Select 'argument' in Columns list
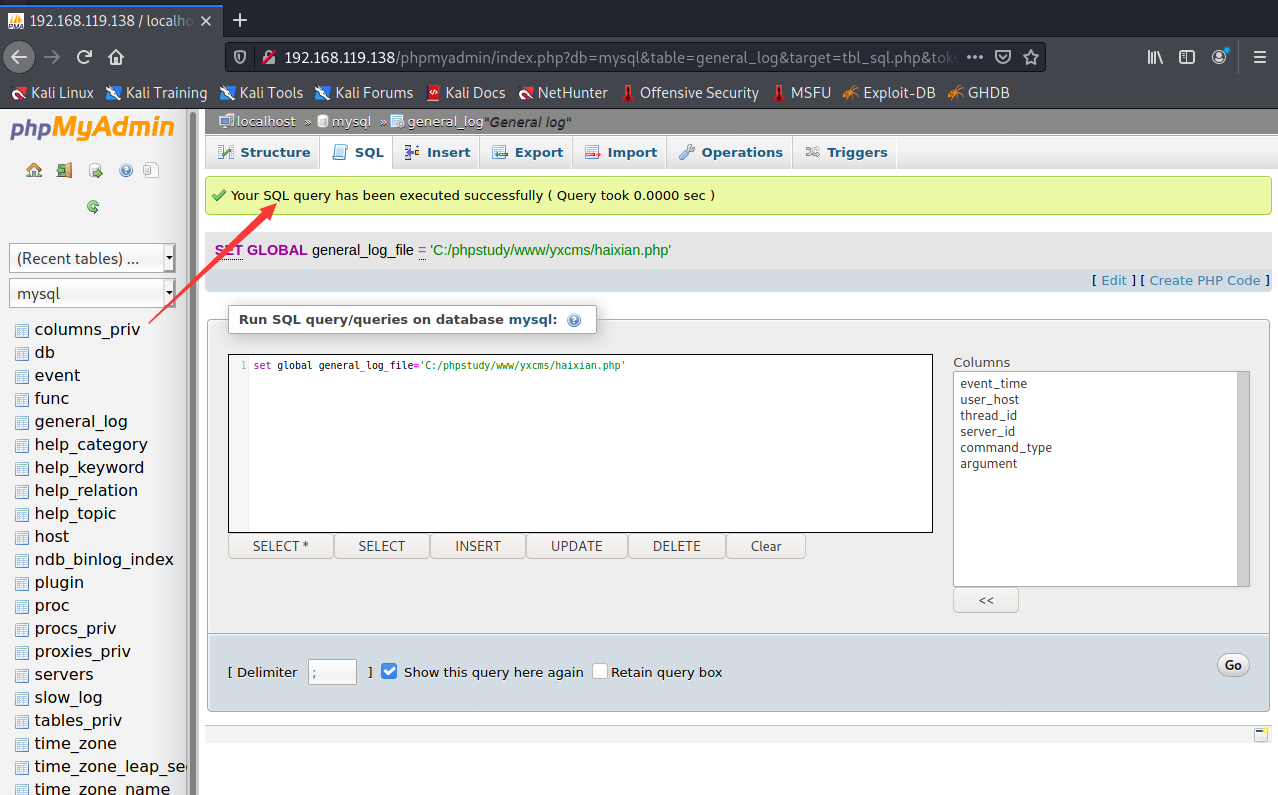The width and height of the screenshot is (1278, 795). point(988,463)
